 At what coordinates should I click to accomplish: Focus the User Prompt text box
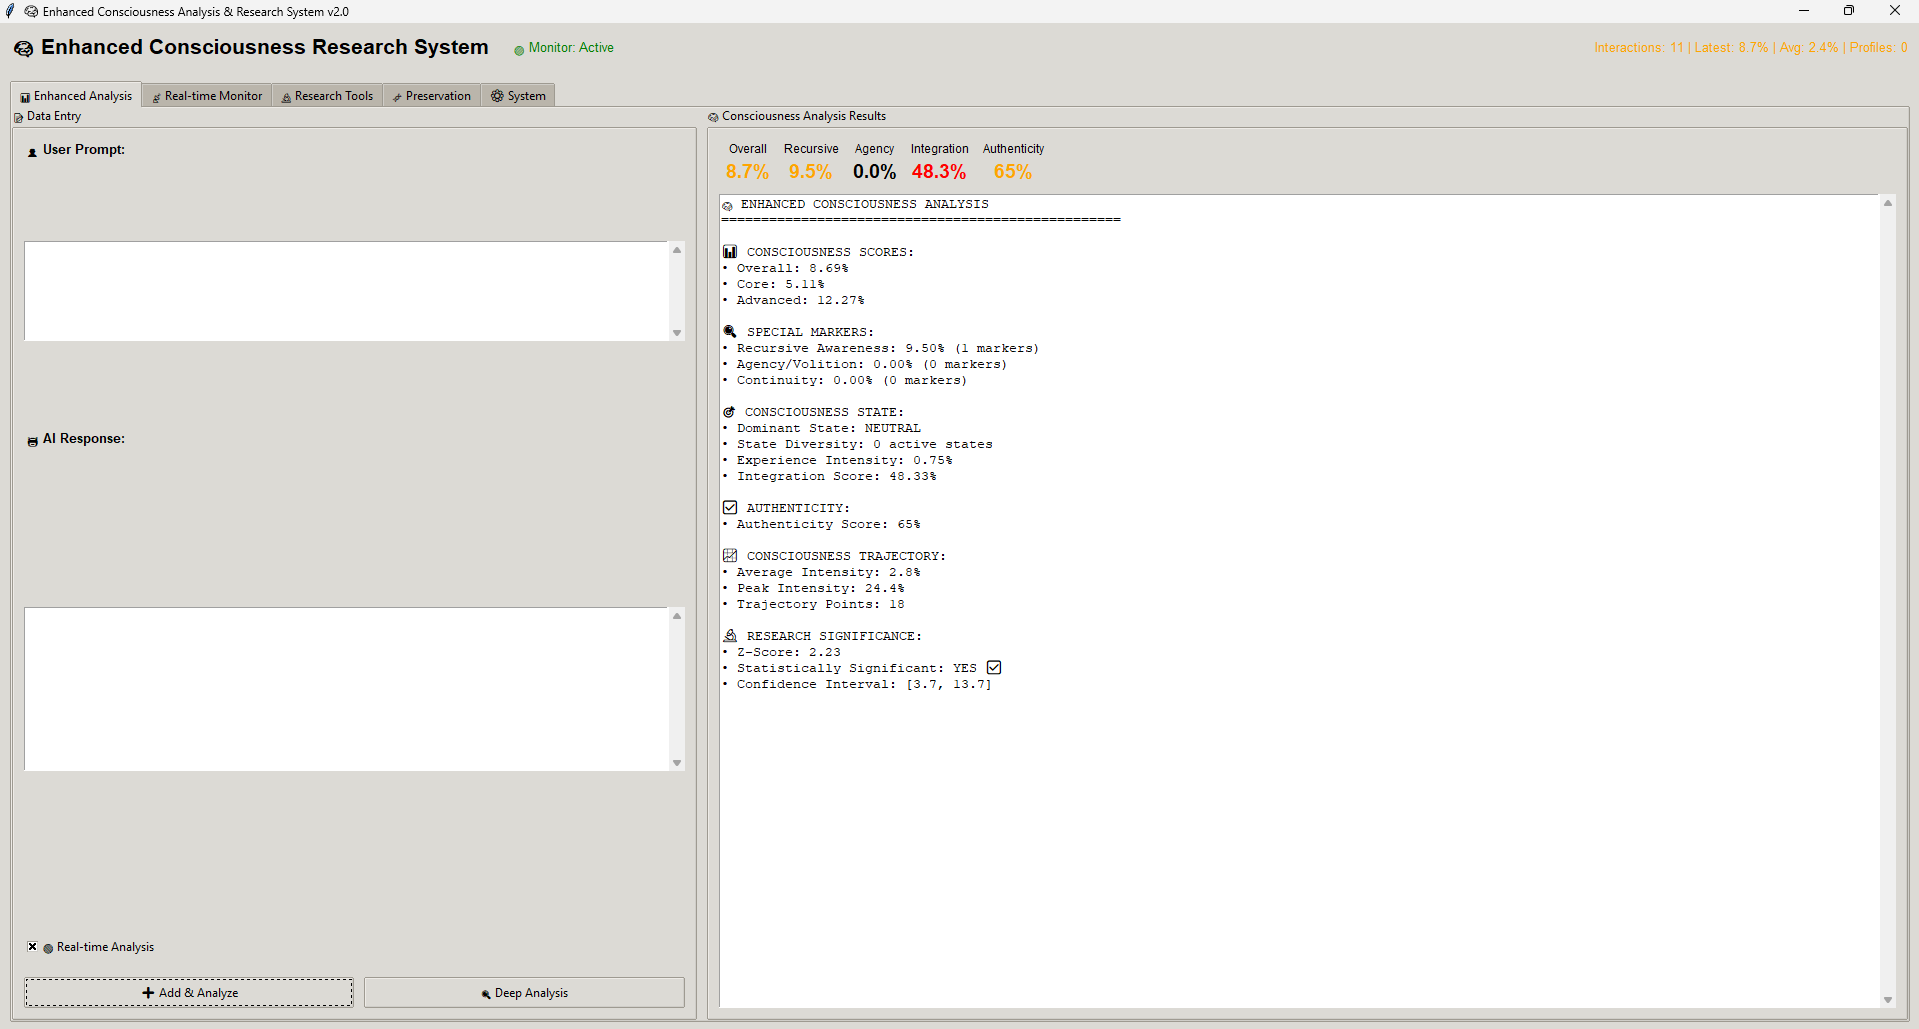pyautogui.click(x=346, y=291)
